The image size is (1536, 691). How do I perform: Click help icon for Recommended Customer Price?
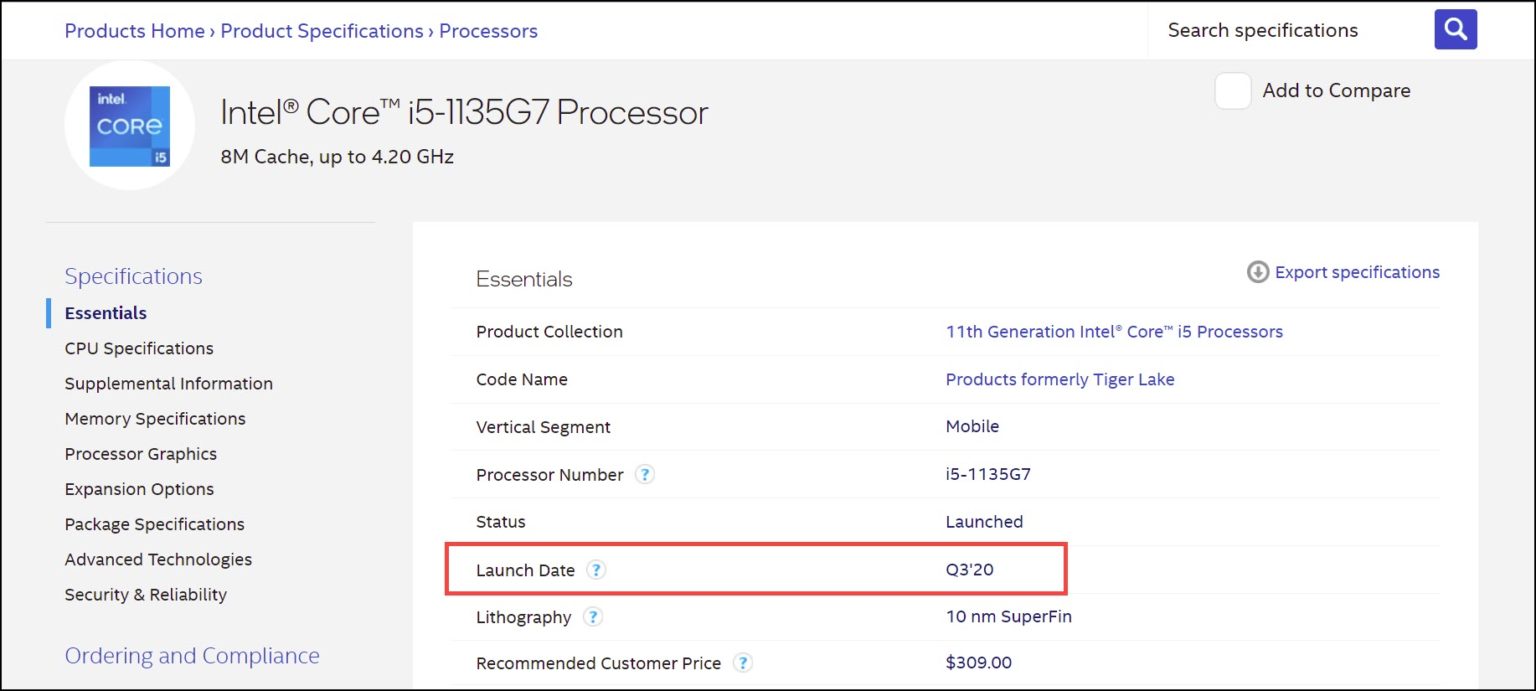click(742, 663)
